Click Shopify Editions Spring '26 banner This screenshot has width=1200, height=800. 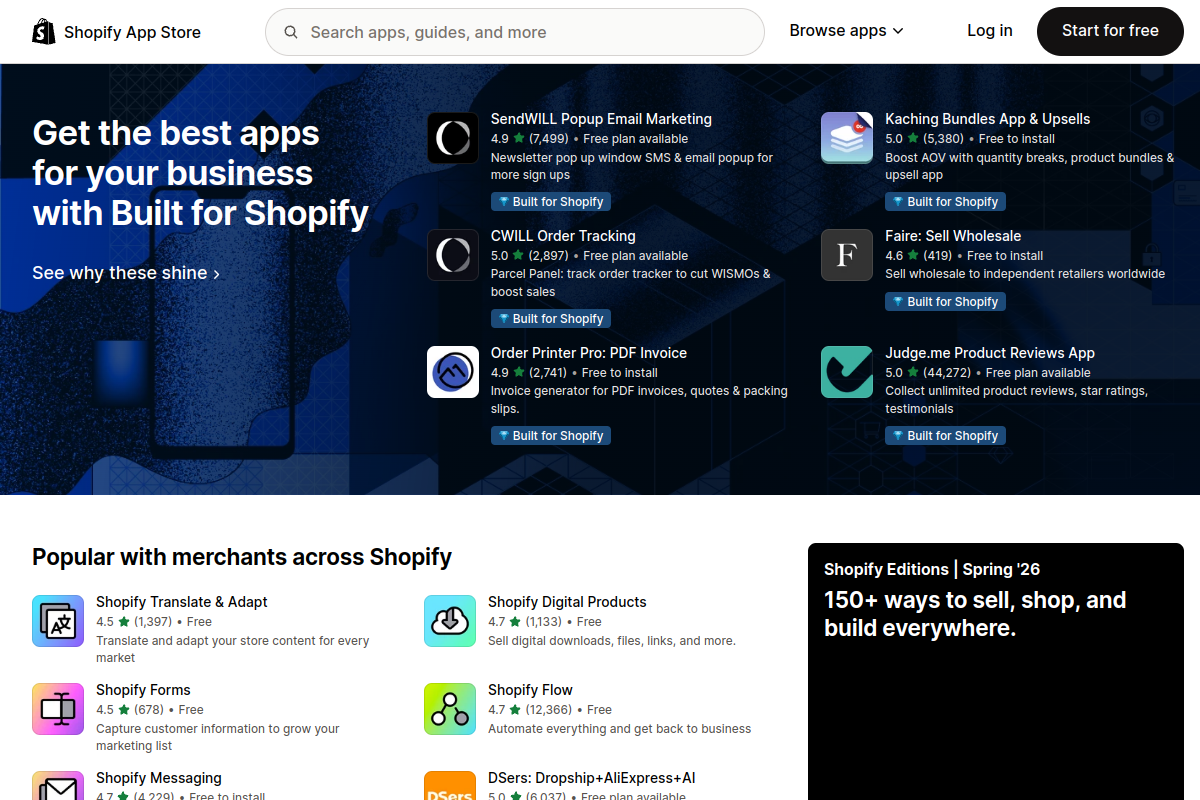[x=996, y=671]
